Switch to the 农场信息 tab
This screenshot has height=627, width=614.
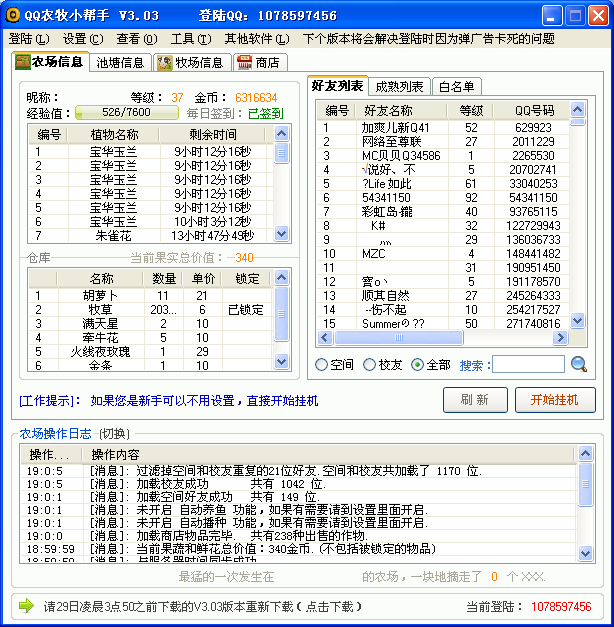tap(50, 62)
